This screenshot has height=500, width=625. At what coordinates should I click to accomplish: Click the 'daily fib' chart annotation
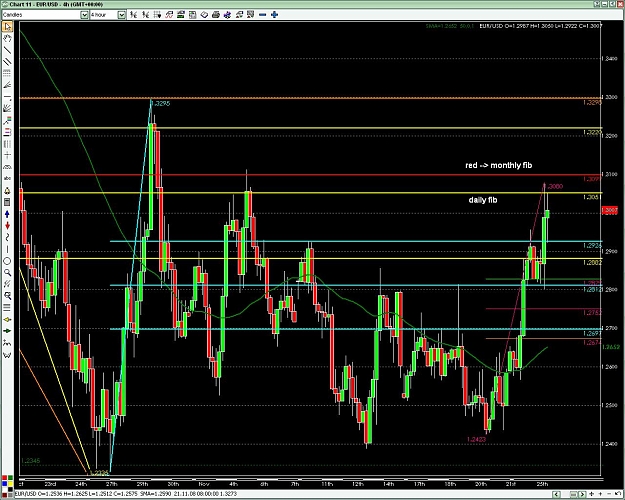click(483, 200)
